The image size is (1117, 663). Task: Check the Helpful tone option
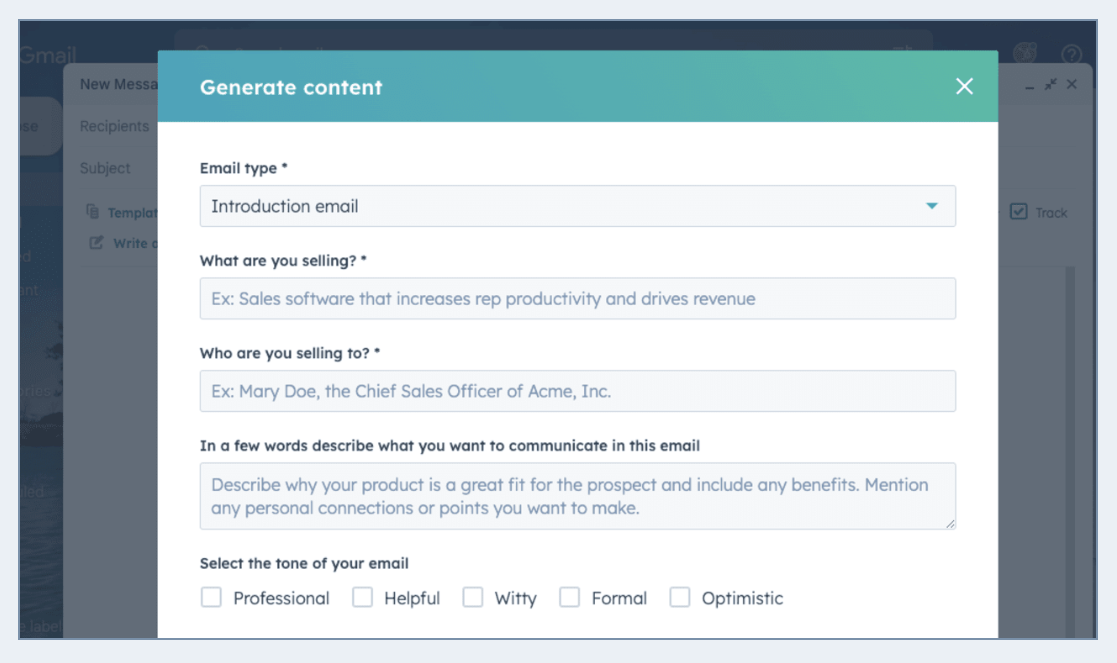pos(362,598)
